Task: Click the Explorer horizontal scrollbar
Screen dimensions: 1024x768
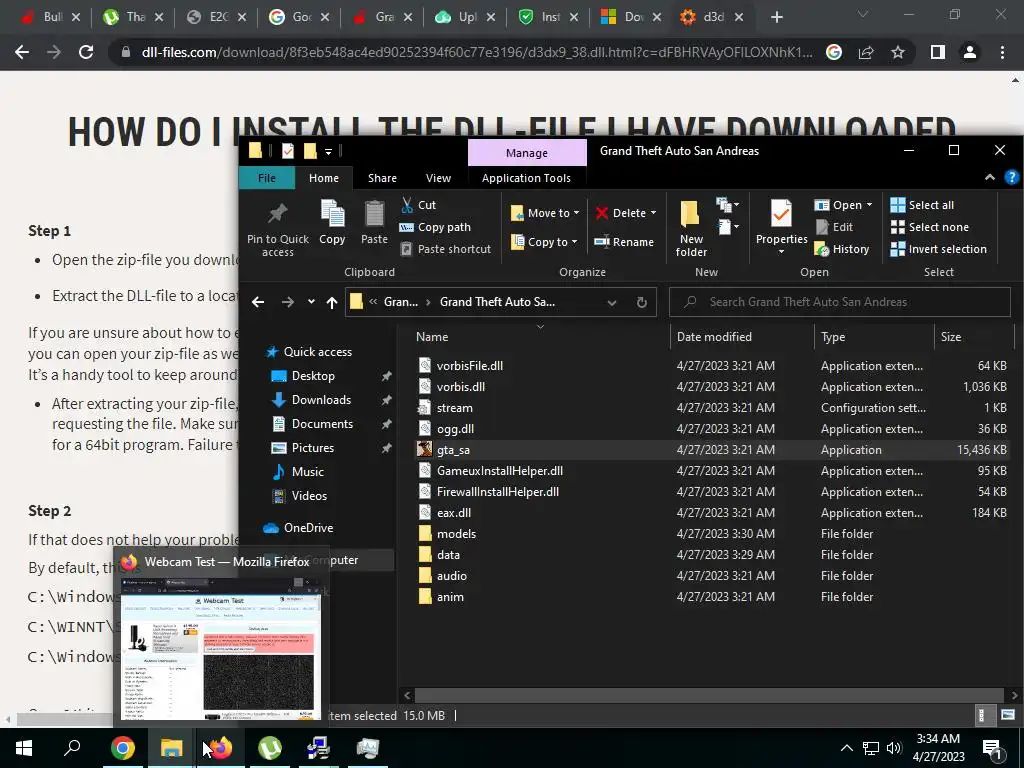Action: pyautogui.click(x=709, y=696)
